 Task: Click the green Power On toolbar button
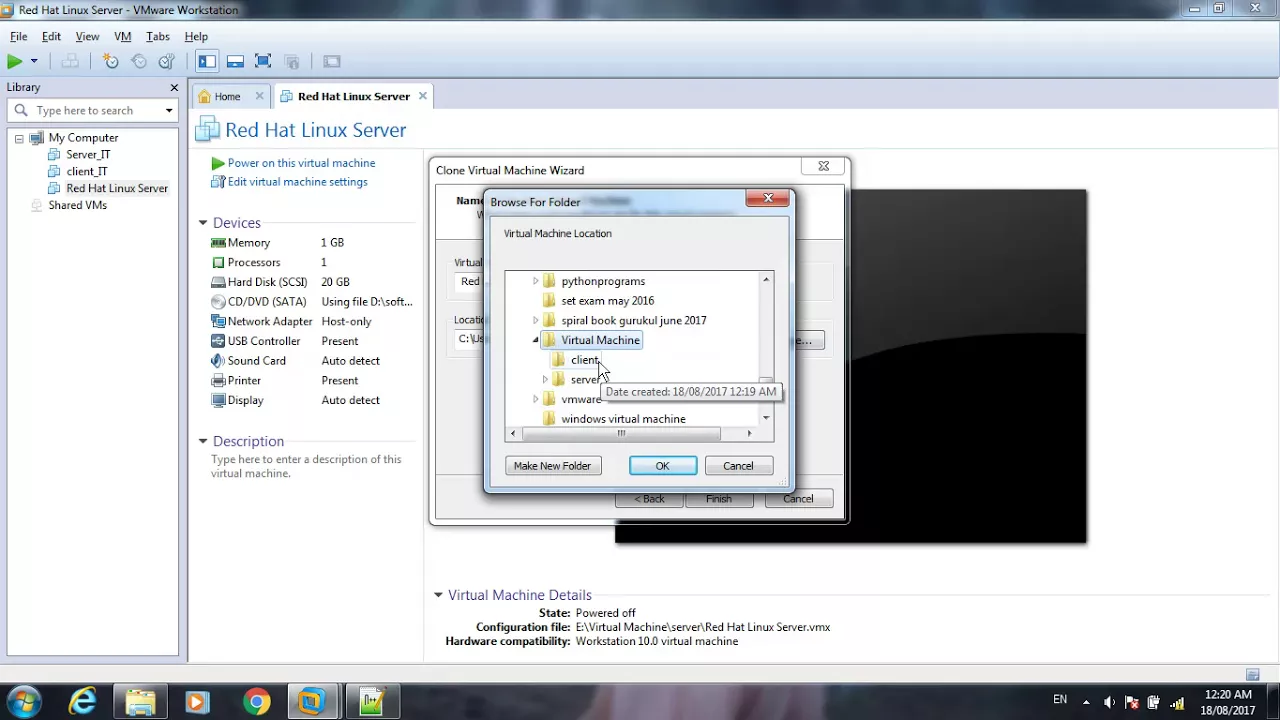14,62
